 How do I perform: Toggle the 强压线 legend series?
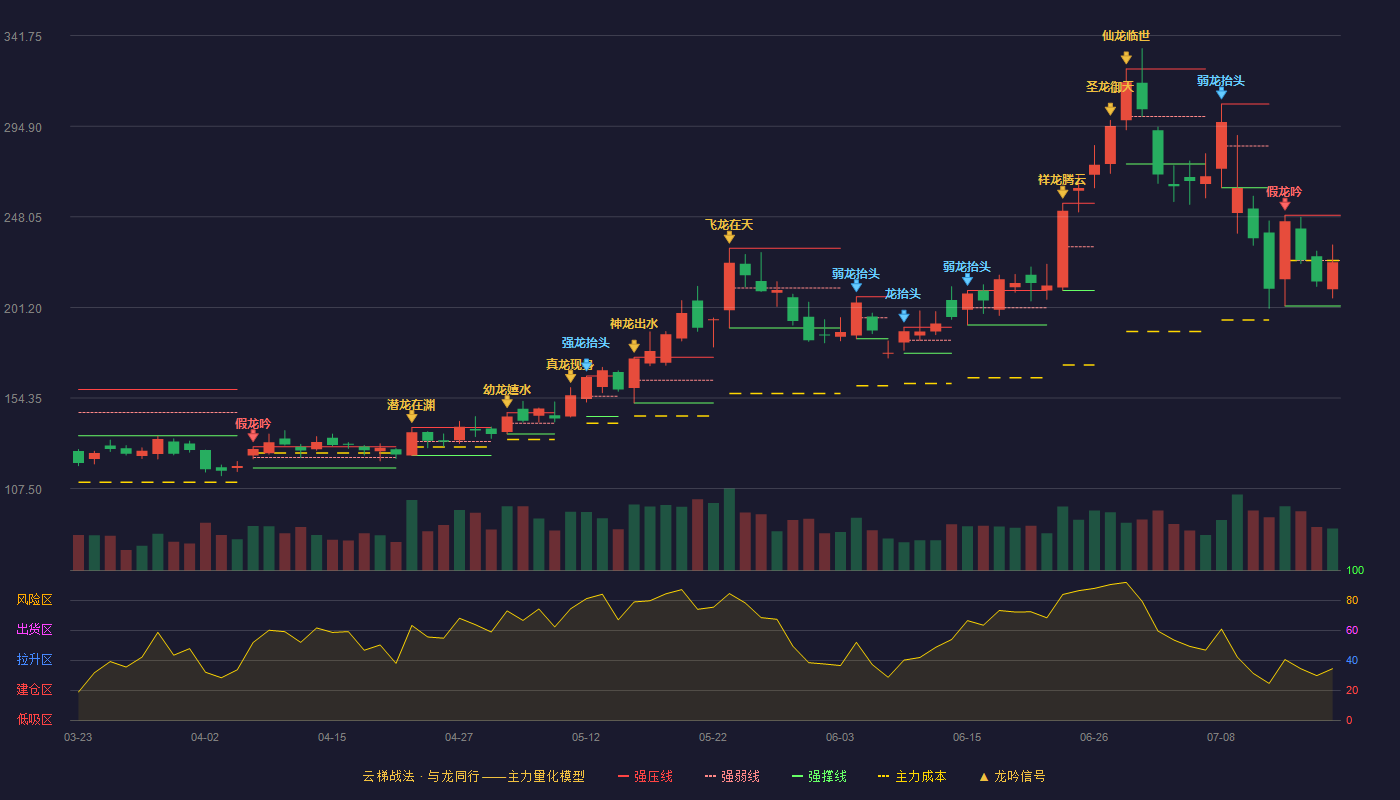coord(645,776)
